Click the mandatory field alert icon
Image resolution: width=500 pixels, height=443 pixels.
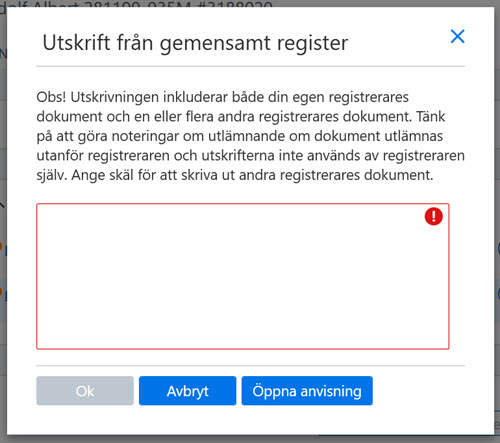(x=433, y=216)
